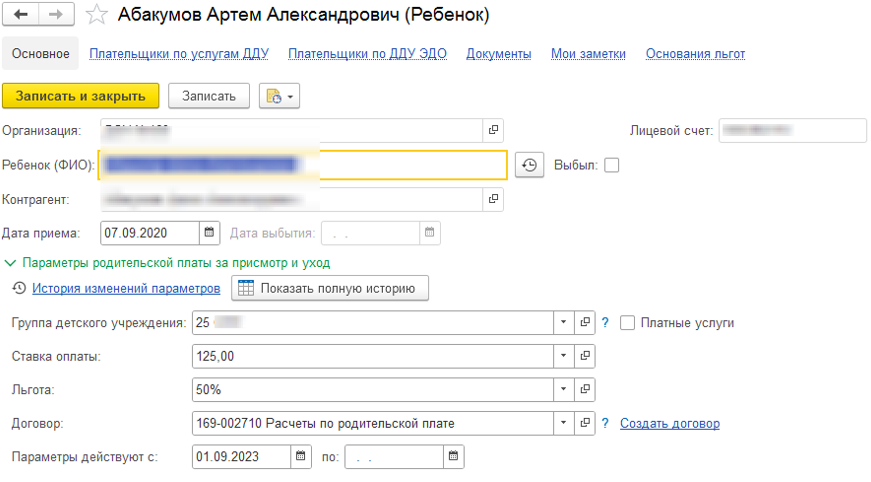Click the Создать договор link
This screenshot has height=482, width=871.
tap(669, 423)
